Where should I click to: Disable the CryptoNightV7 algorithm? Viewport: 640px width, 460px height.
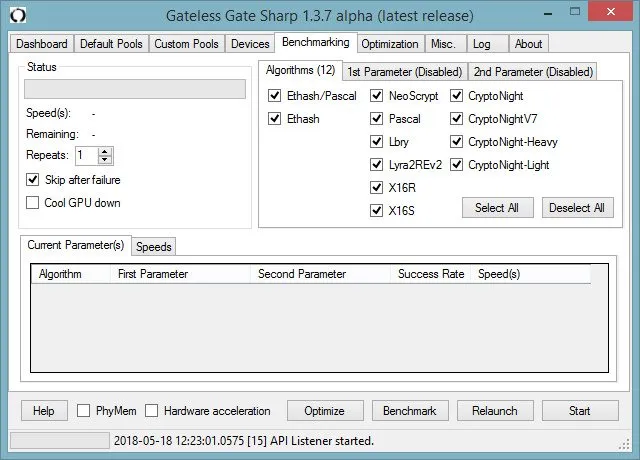(456, 119)
